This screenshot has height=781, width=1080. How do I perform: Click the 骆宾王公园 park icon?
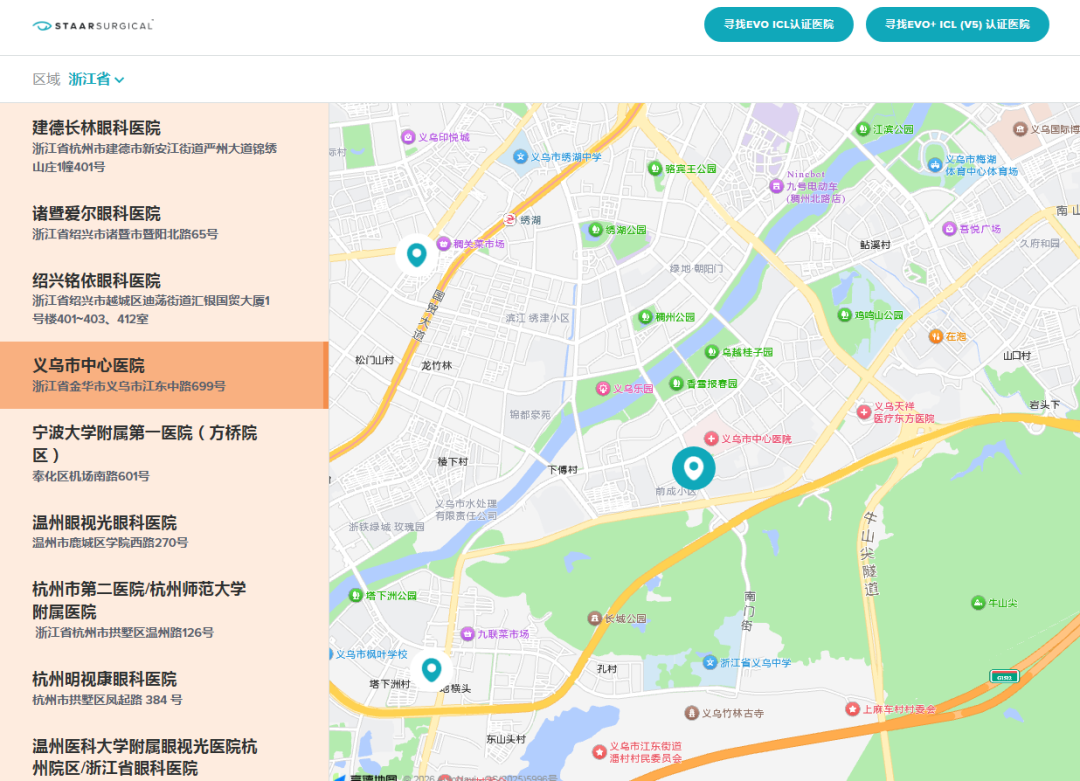(x=655, y=168)
